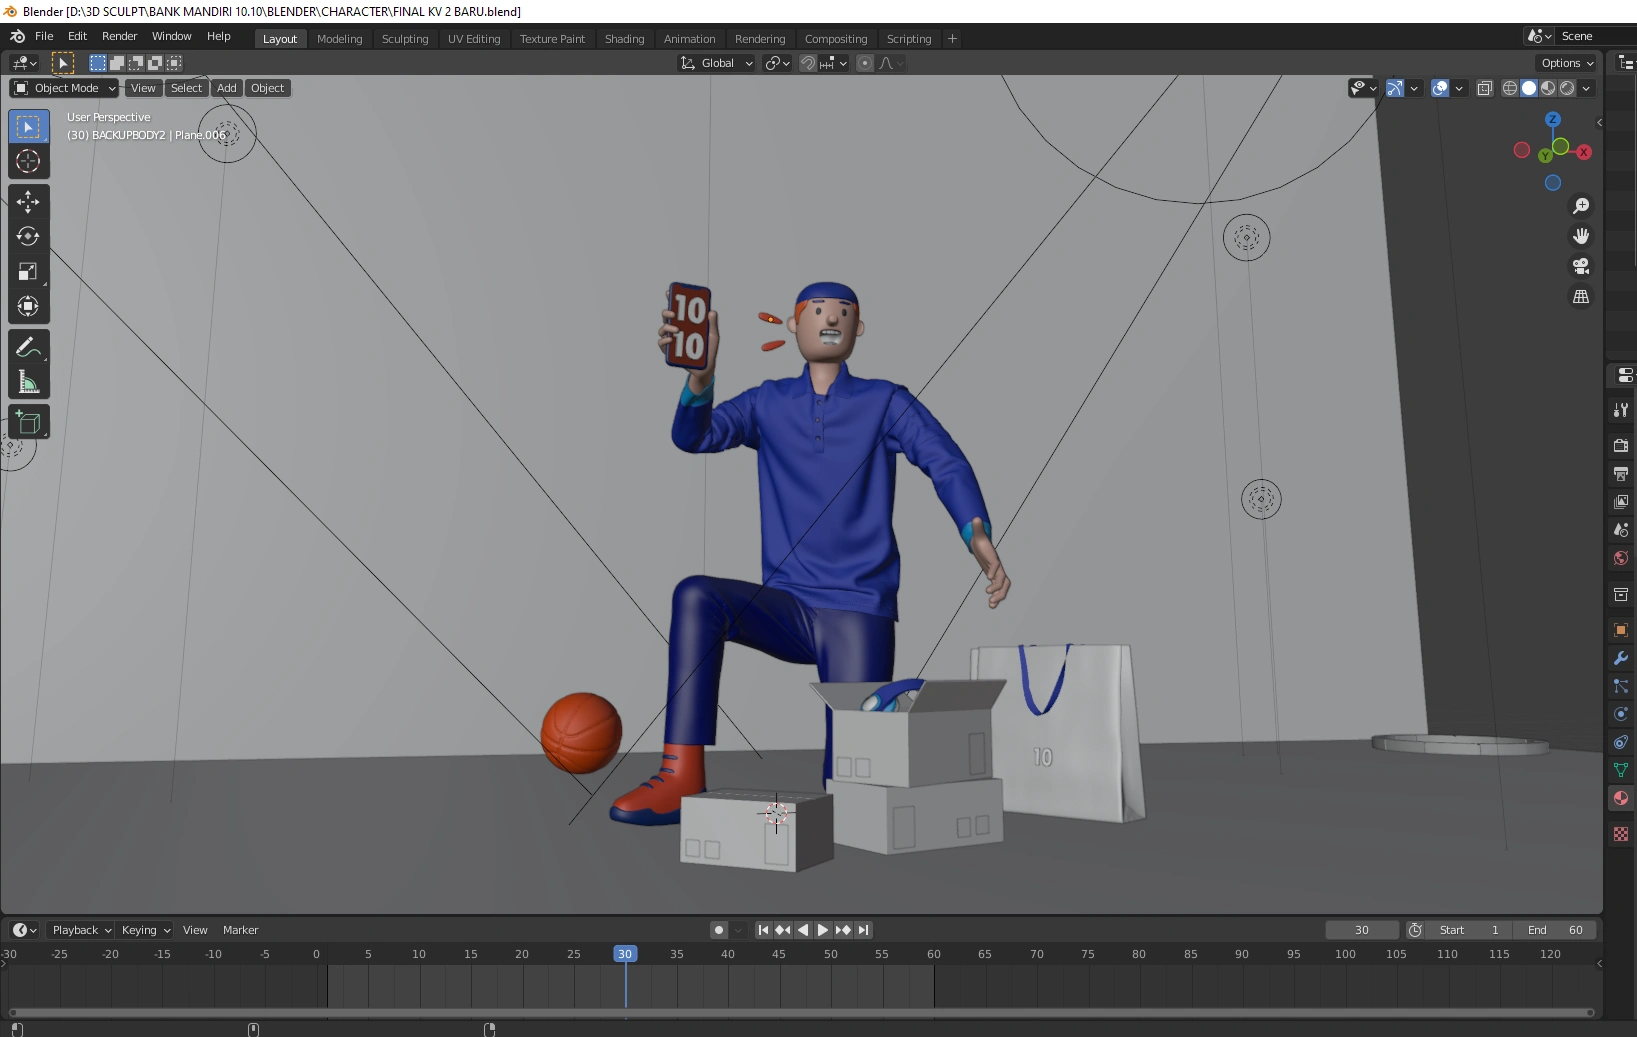Click the Marker menu in timeline

240,930
